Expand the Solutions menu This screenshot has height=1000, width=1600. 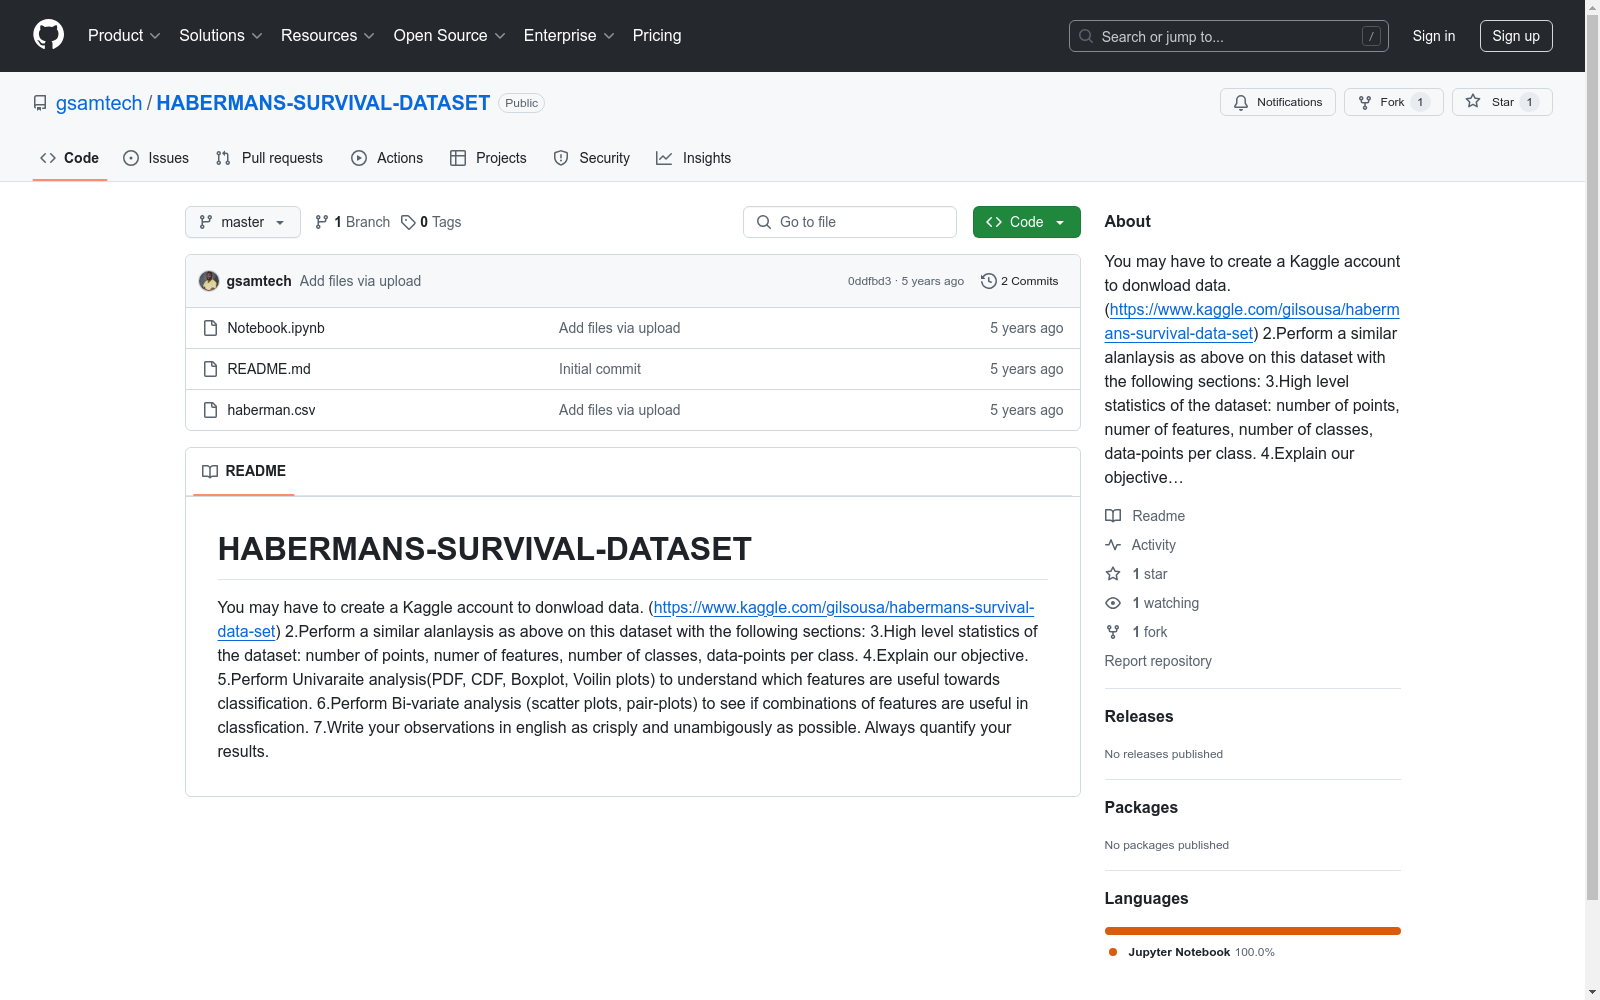pos(221,35)
